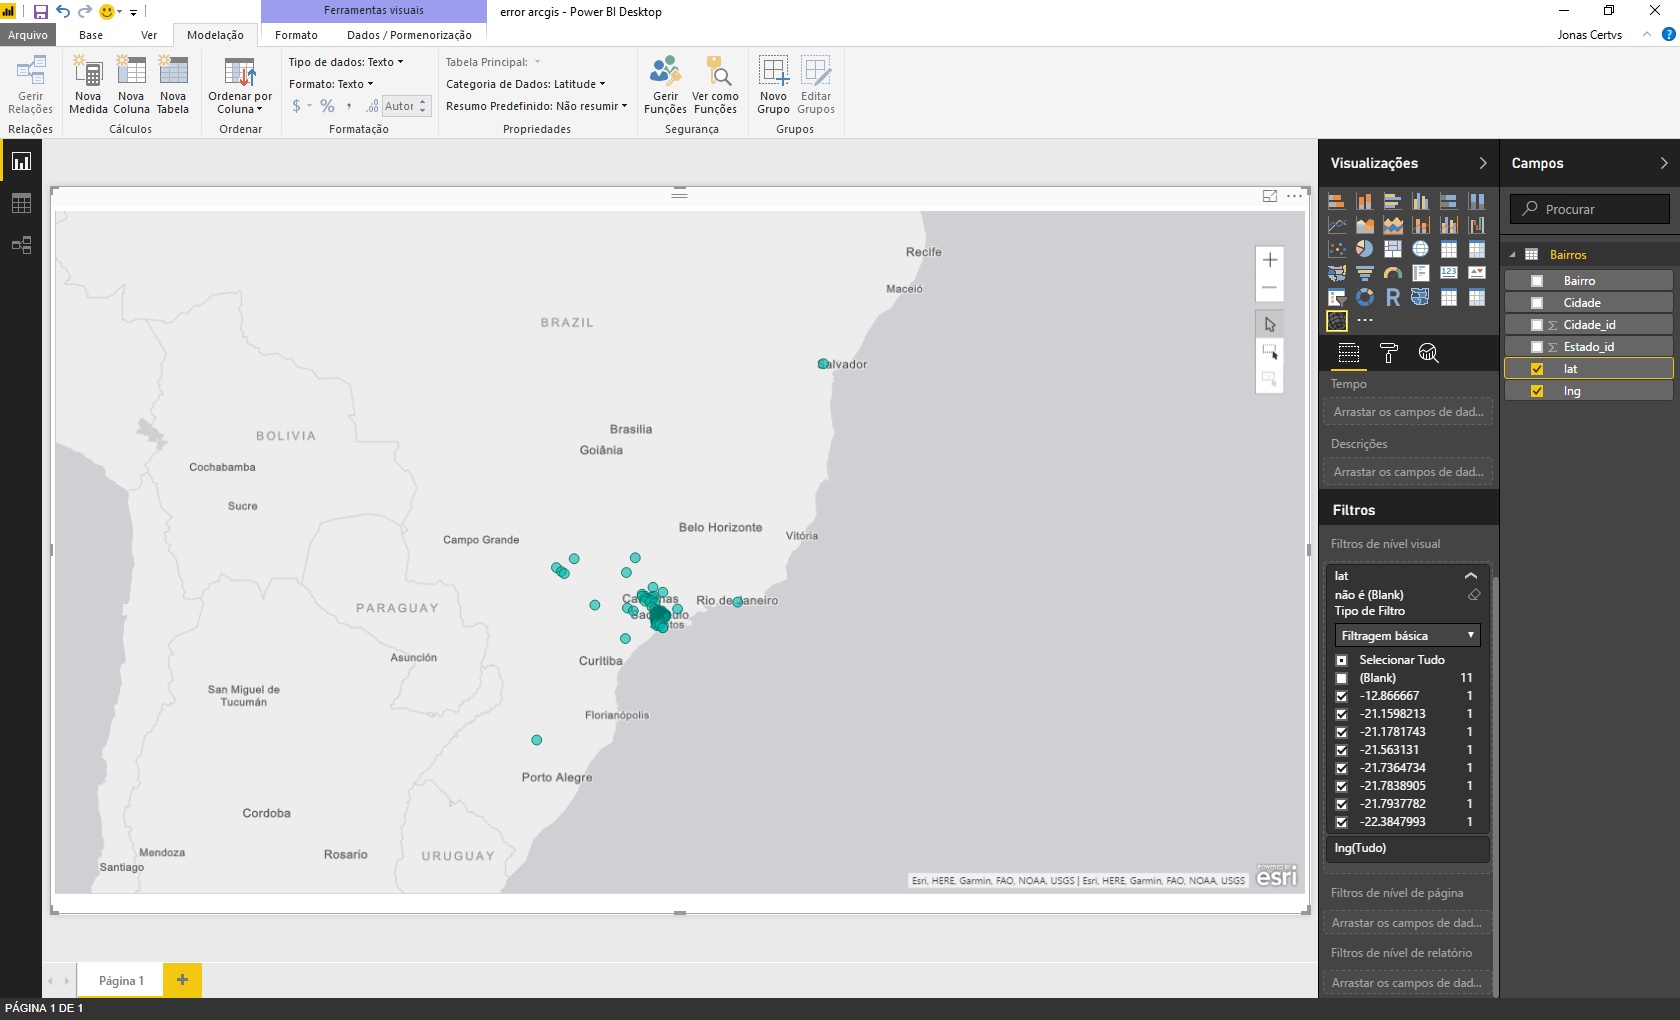The width and height of the screenshot is (1680, 1020).
Task: Check the Bairro field
Action: click(x=1537, y=281)
